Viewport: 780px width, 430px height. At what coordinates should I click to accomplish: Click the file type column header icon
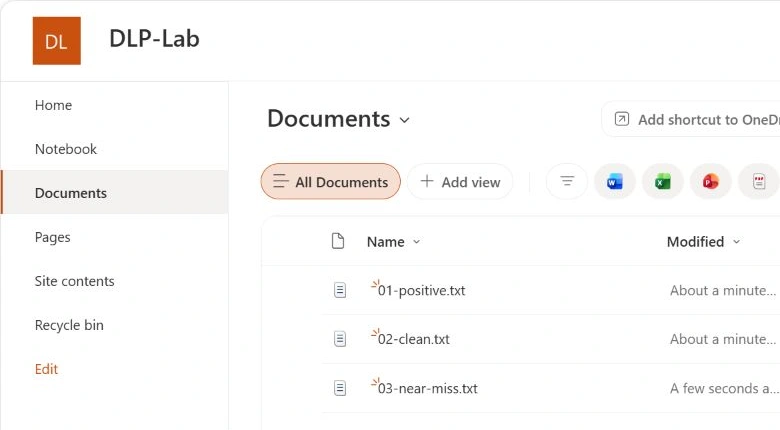338,241
